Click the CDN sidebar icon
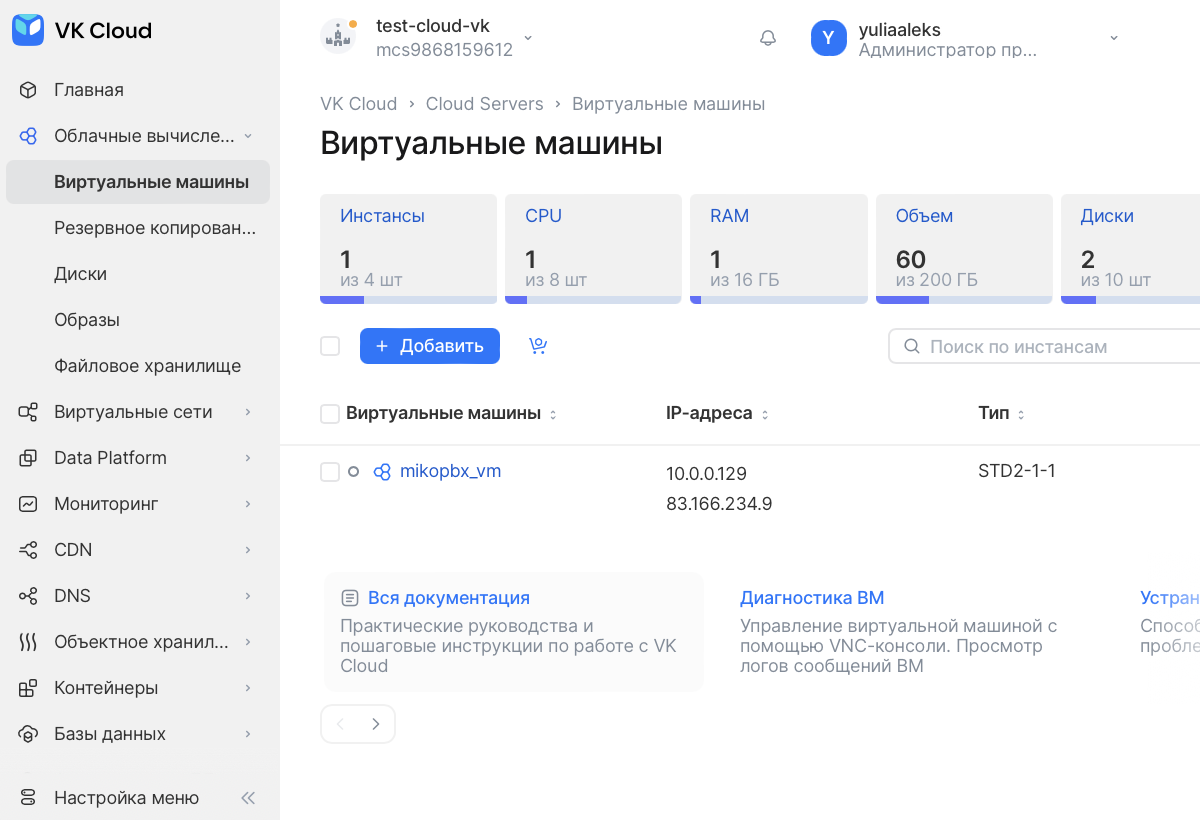This screenshot has height=820, width=1200. click(x=28, y=550)
